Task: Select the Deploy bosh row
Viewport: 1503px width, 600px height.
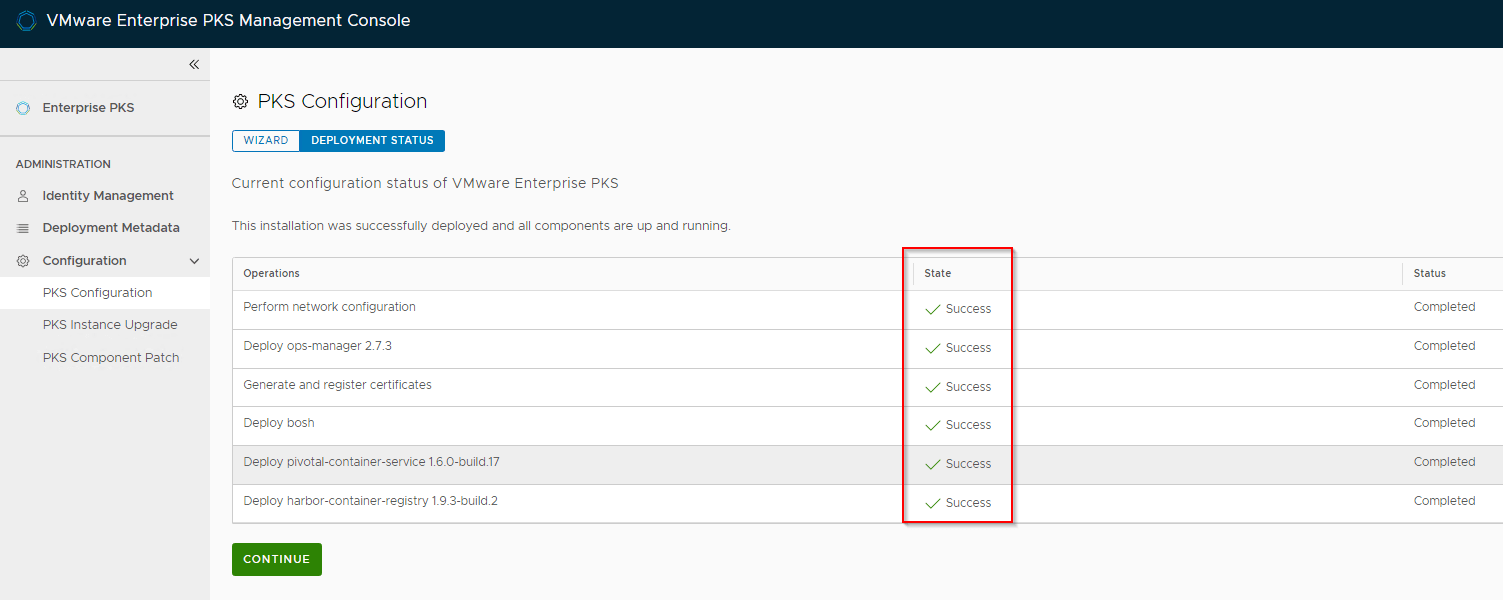Action: point(868,425)
